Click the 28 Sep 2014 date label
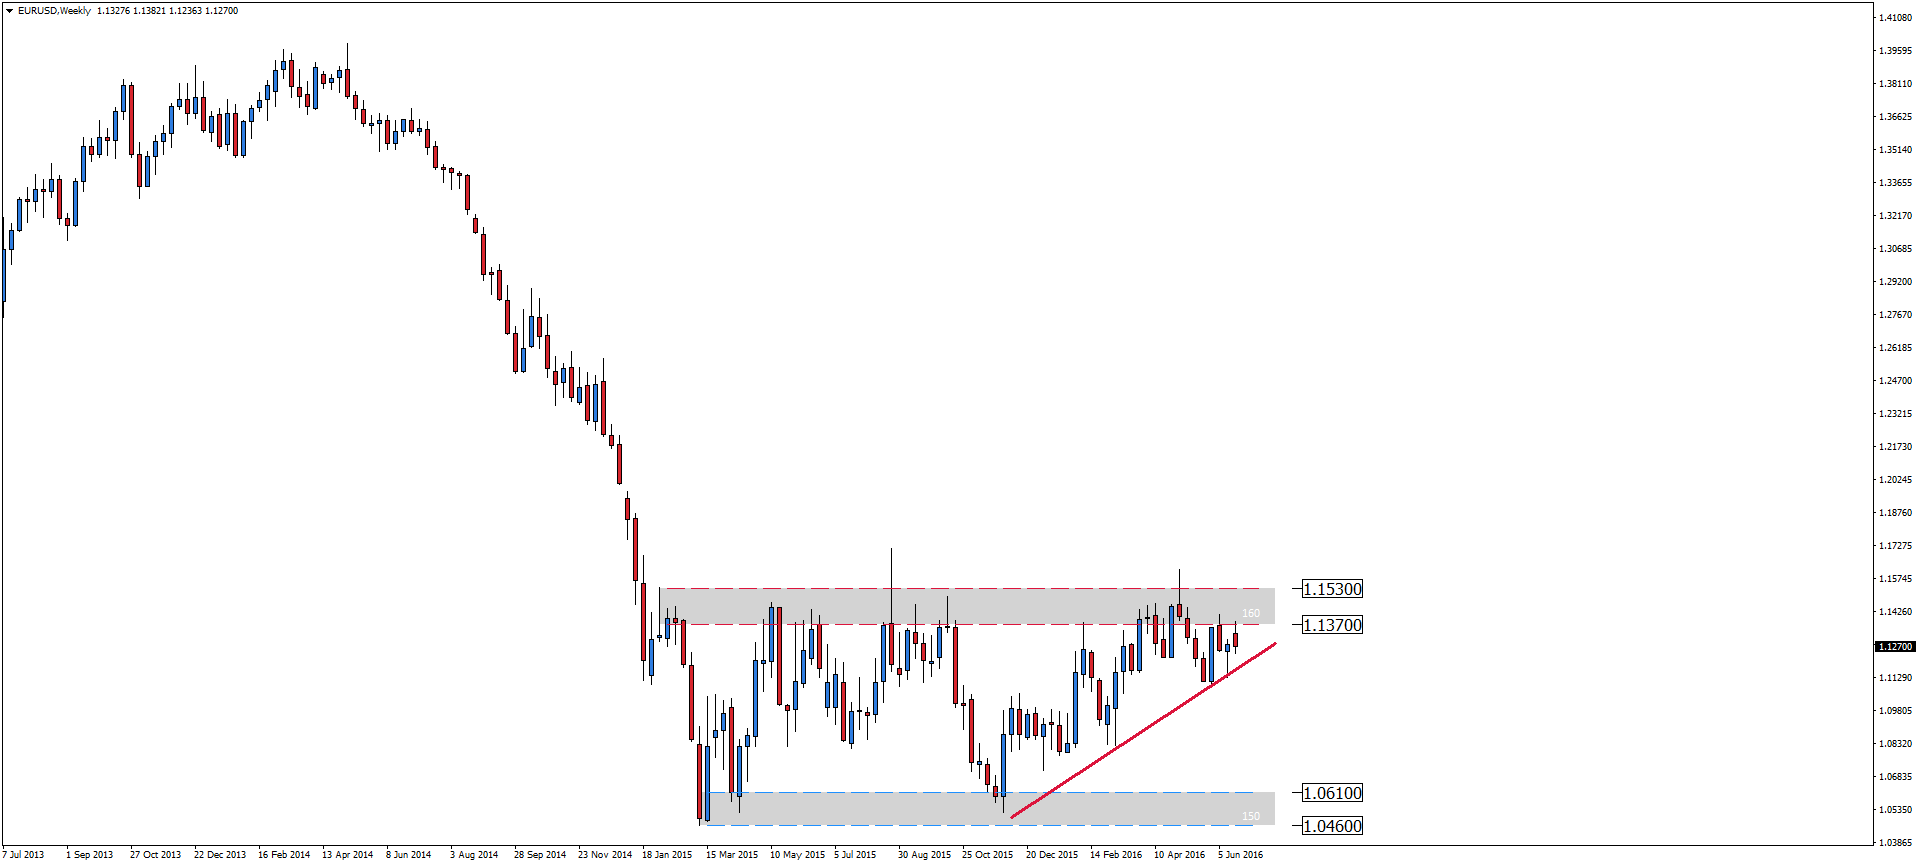 pos(540,855)
